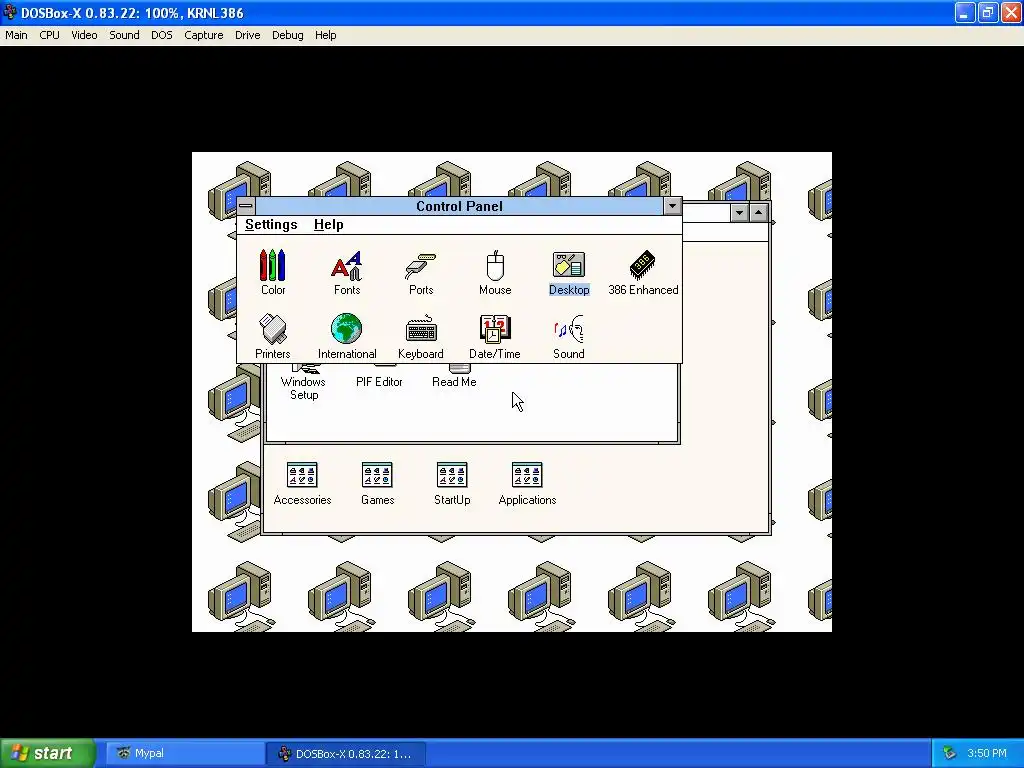Click Control Panel's minimize arrow button
Image resolution: width=1024 pixels, height=768 pixels.
(x=672, y=206)
